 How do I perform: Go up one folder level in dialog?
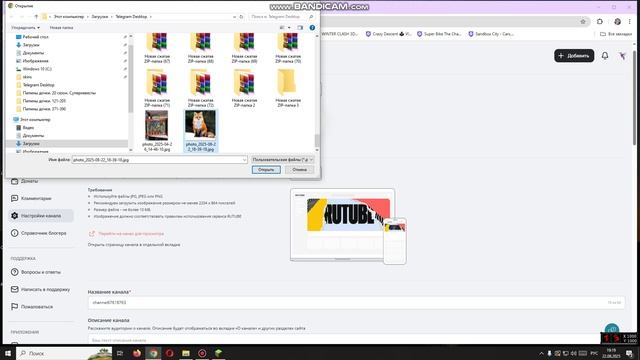tap(36, 17)
